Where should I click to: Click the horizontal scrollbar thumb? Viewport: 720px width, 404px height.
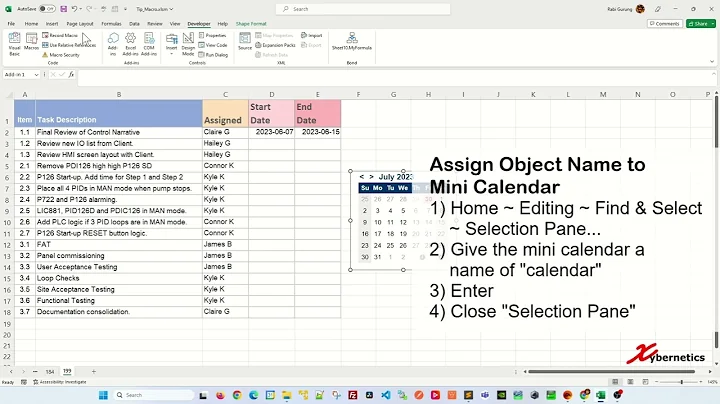[614, 371]
